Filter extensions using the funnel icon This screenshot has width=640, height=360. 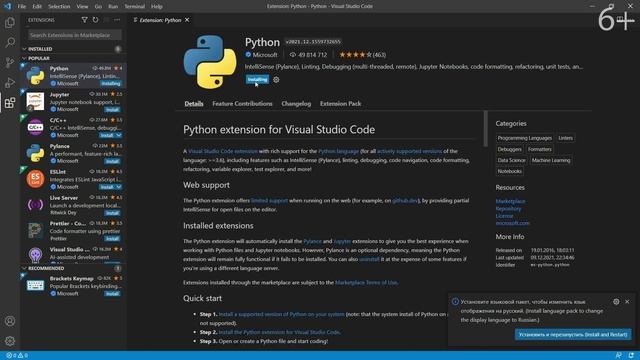point(84,20)
